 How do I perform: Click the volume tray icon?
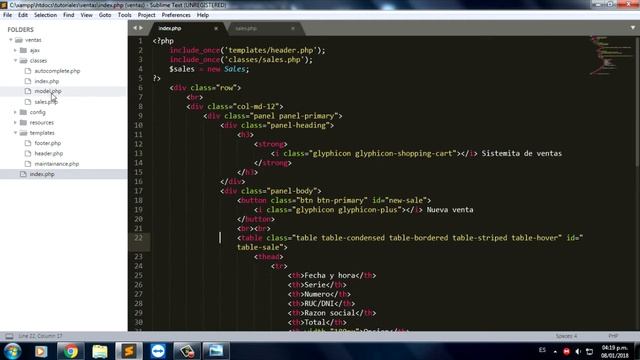(x=578, y=351)
